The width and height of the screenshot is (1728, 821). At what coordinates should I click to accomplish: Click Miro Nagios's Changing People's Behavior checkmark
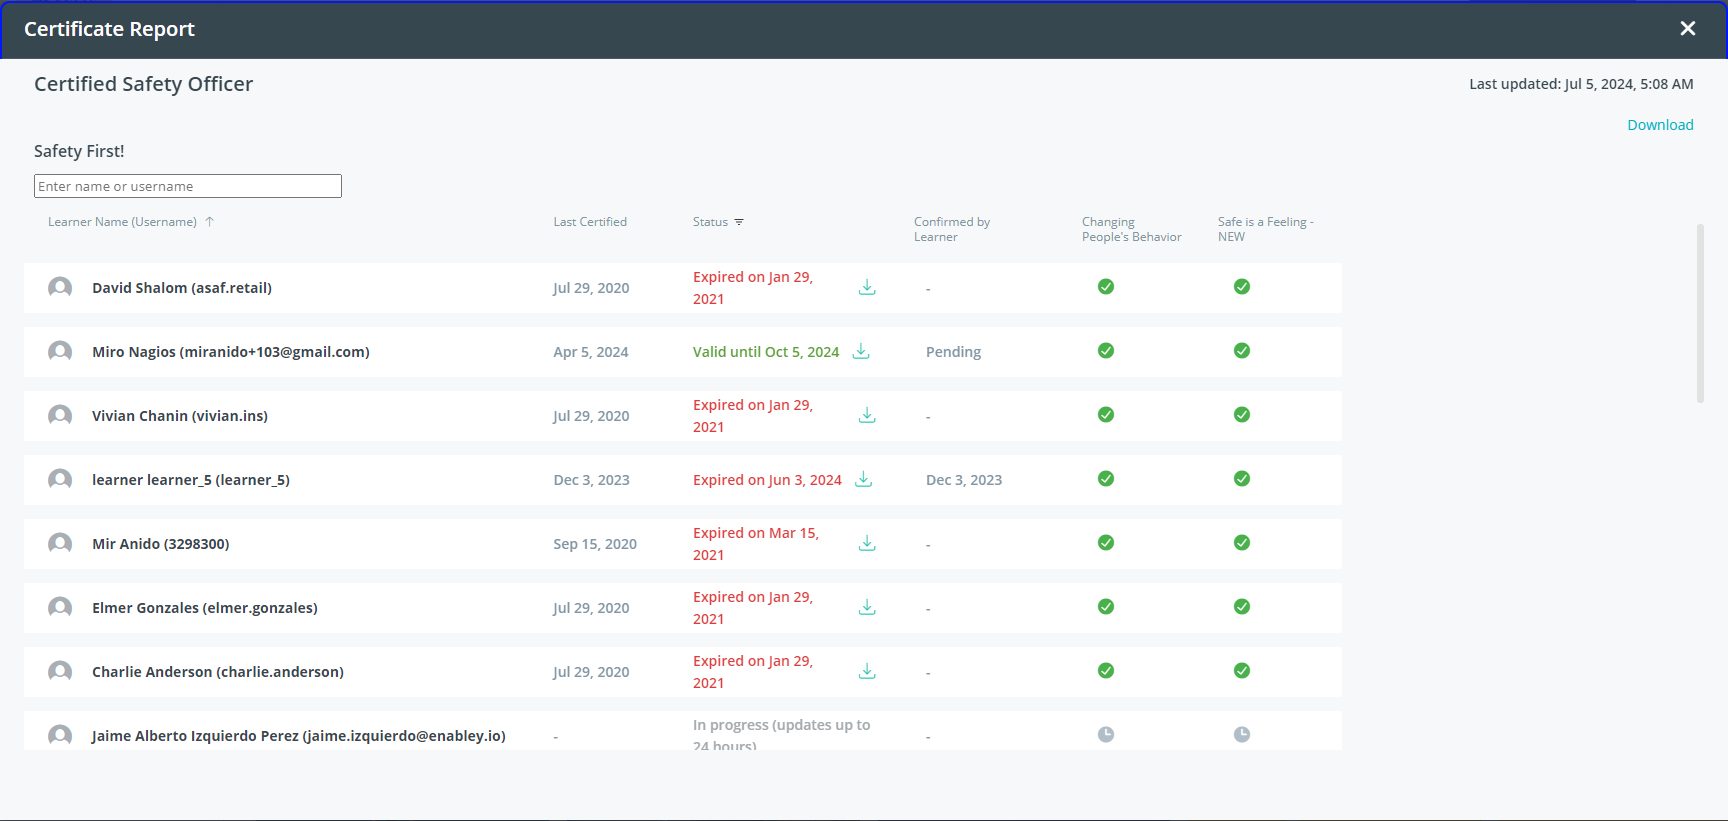click(1106, 351)
